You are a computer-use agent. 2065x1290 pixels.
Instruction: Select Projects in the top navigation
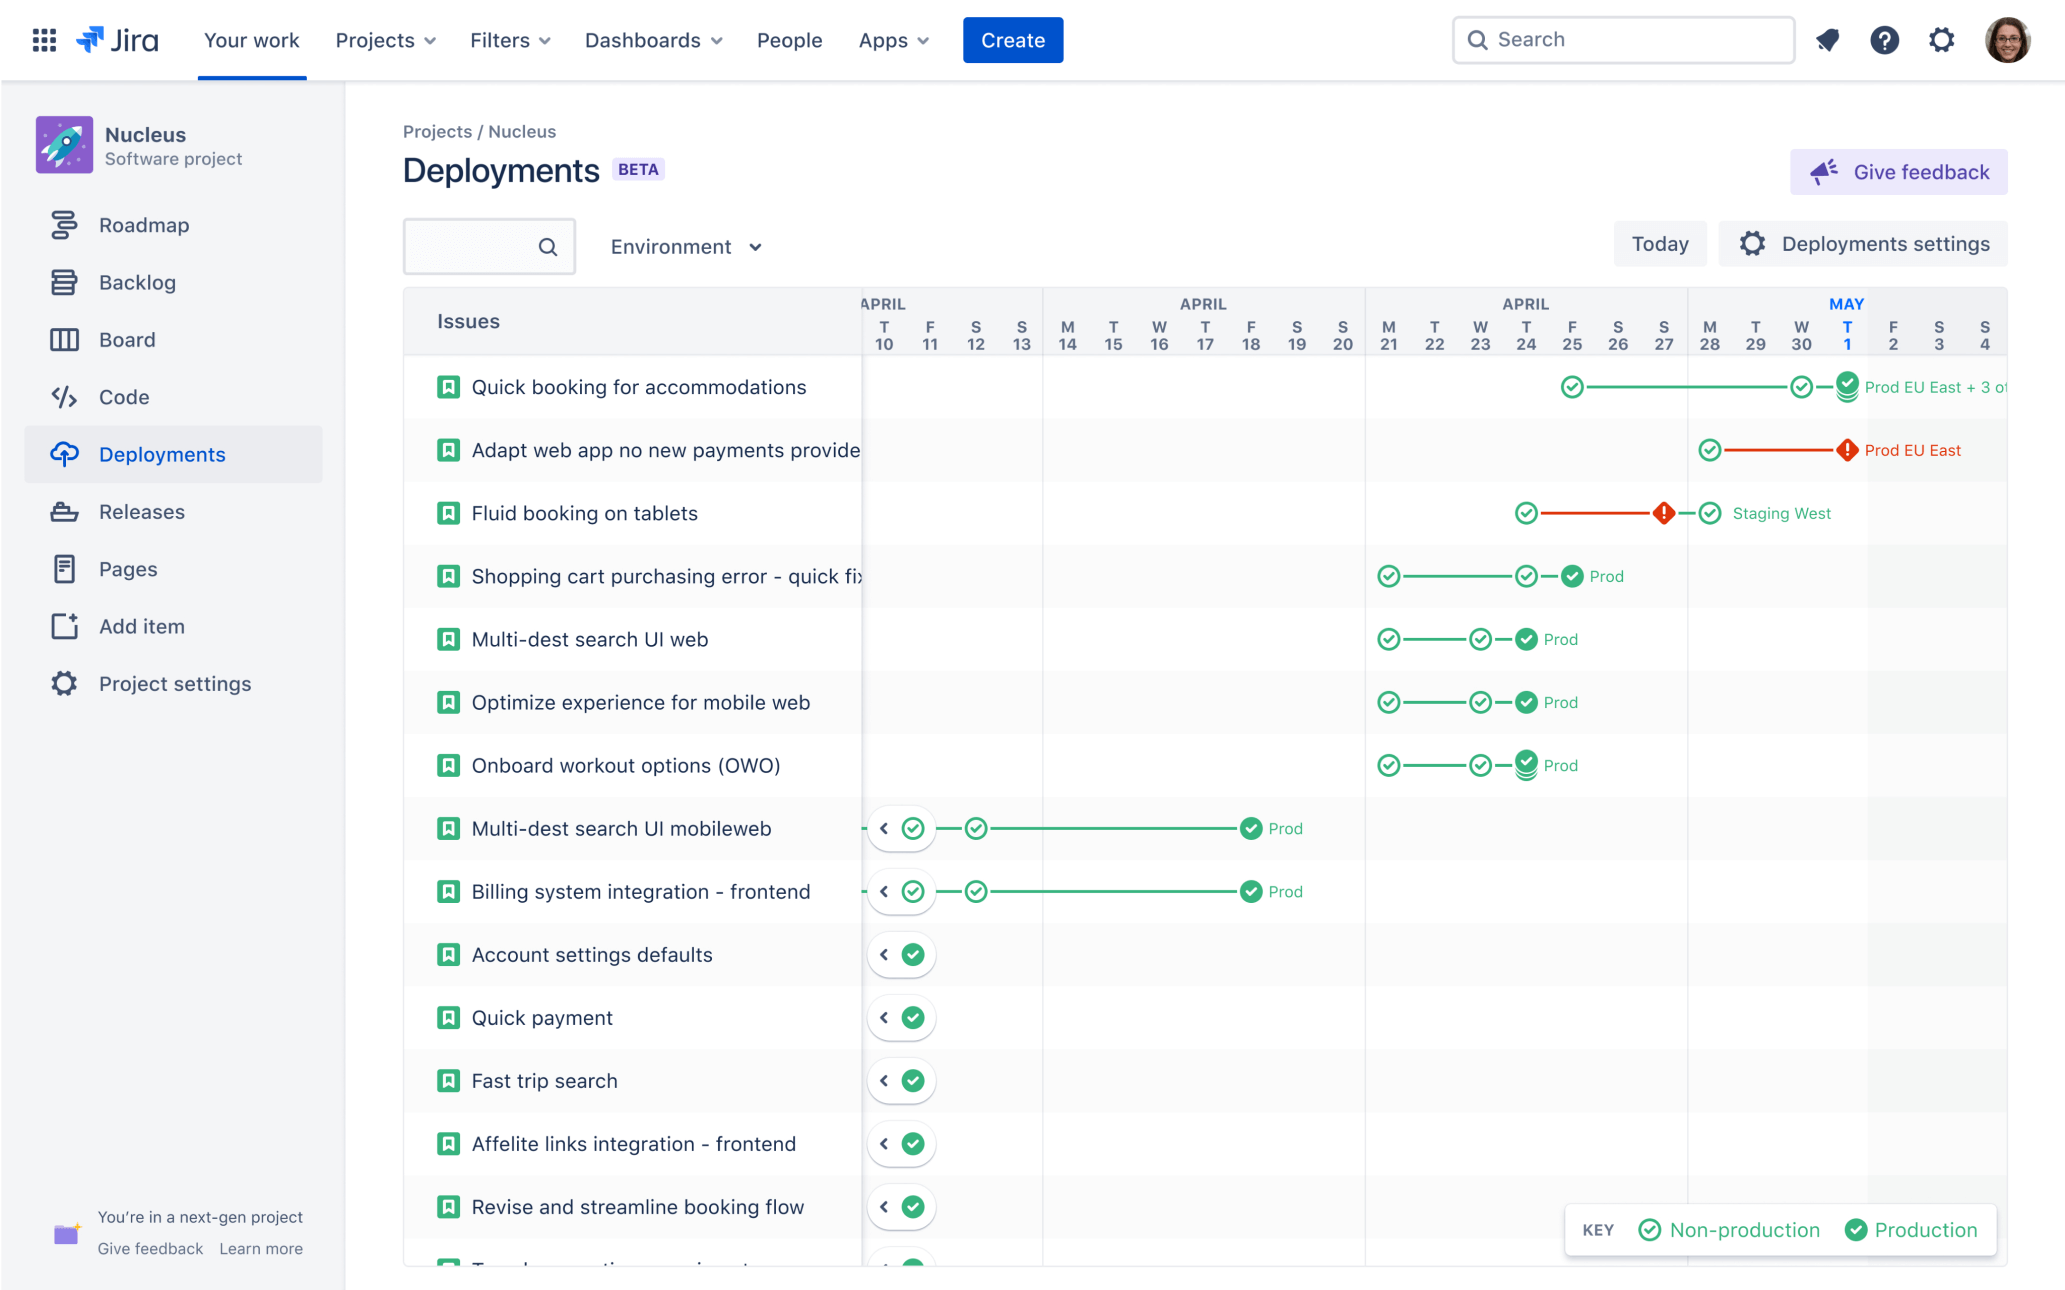pos(386,40)
